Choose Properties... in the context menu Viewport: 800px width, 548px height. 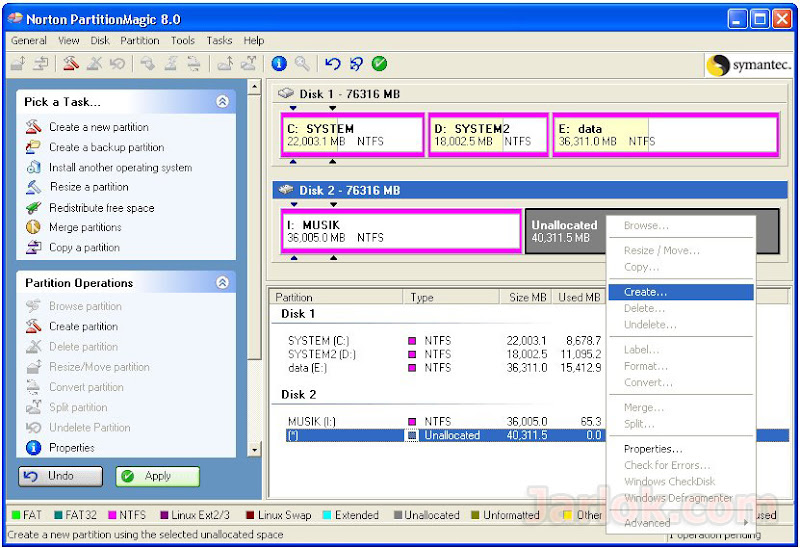click(681, 449)
